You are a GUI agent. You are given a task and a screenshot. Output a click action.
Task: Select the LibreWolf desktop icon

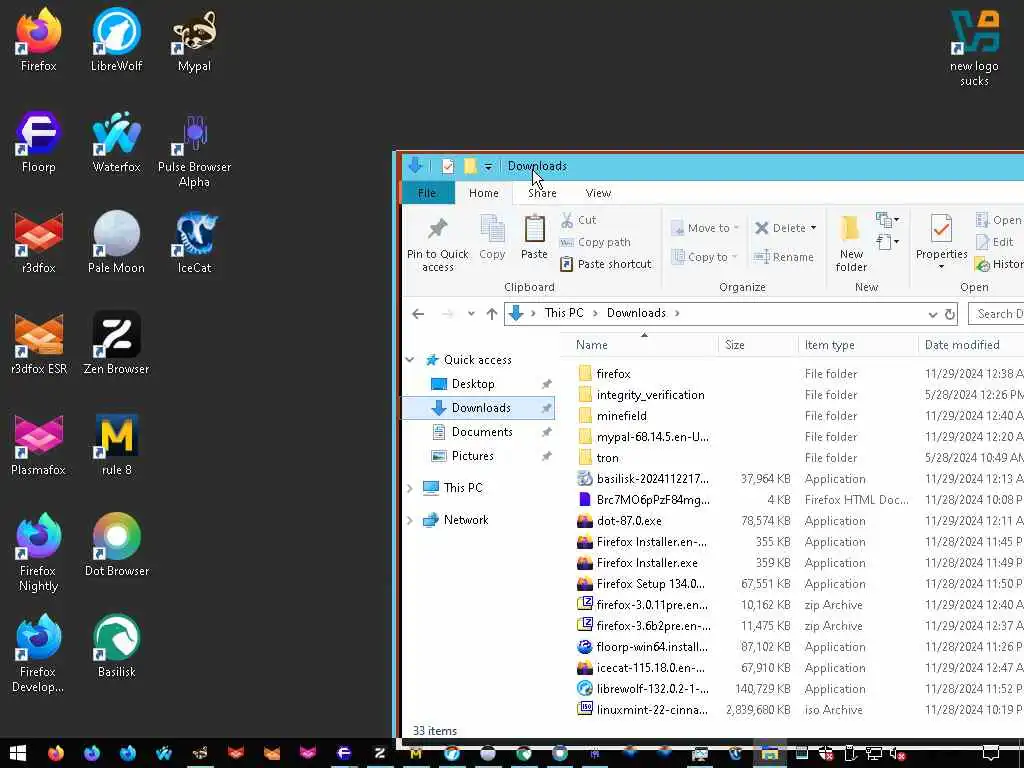[116, 39]
